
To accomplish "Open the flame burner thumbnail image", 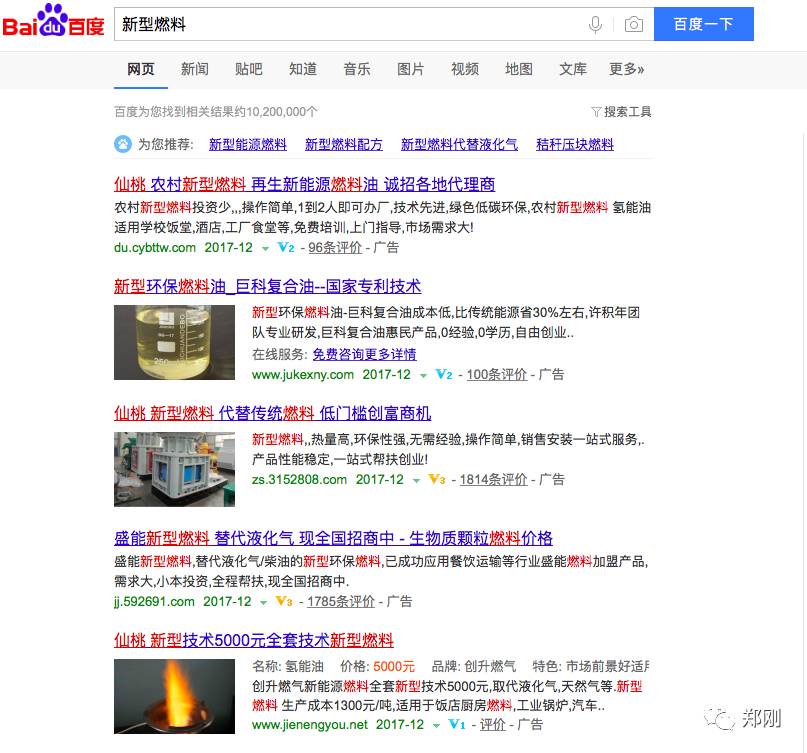I will click(174, 696).
